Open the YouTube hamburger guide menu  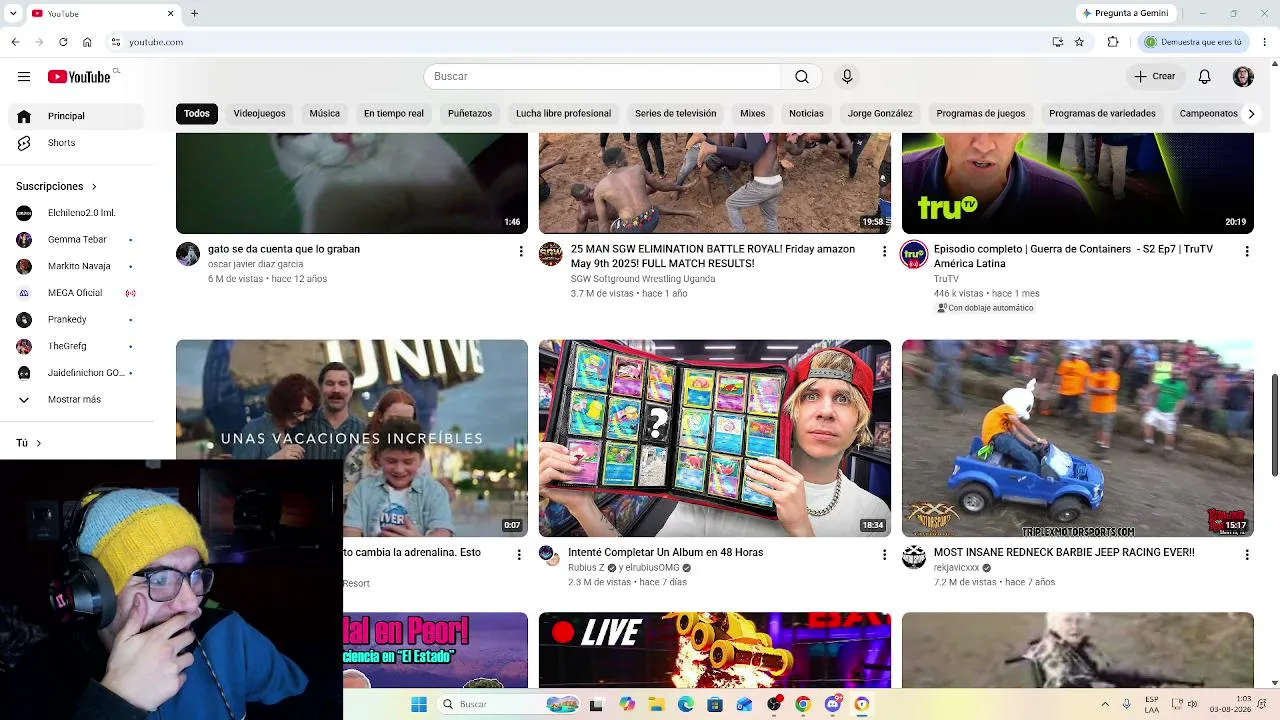click(x=24, y=77)
